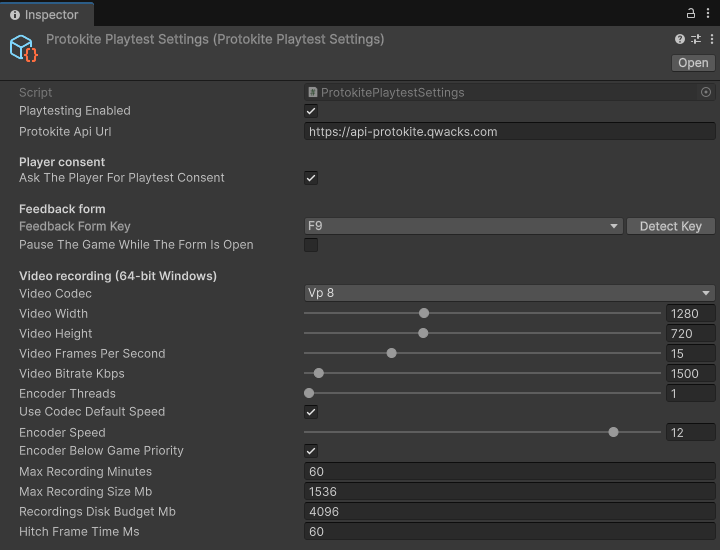Image resolution: width=720 pixels, height=550 pixels.
Task: Click the Encoder Speed value field 12
Action: click(x=691, y=432)
